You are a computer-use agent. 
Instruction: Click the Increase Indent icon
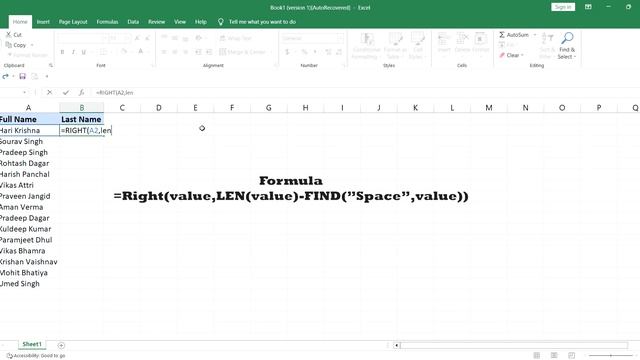[209, 52]
